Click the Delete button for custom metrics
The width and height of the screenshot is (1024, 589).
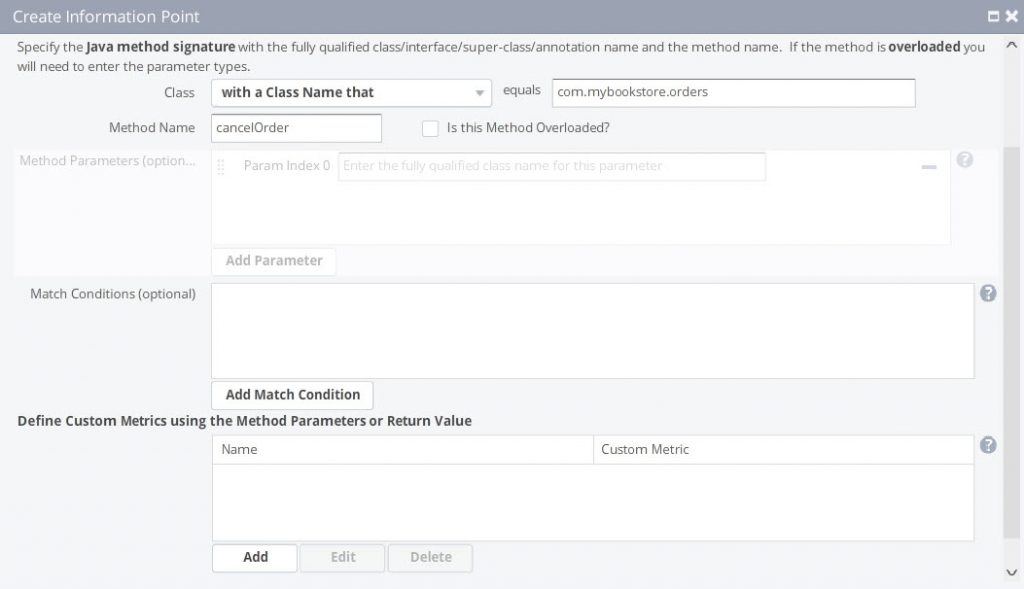point(430,557)
